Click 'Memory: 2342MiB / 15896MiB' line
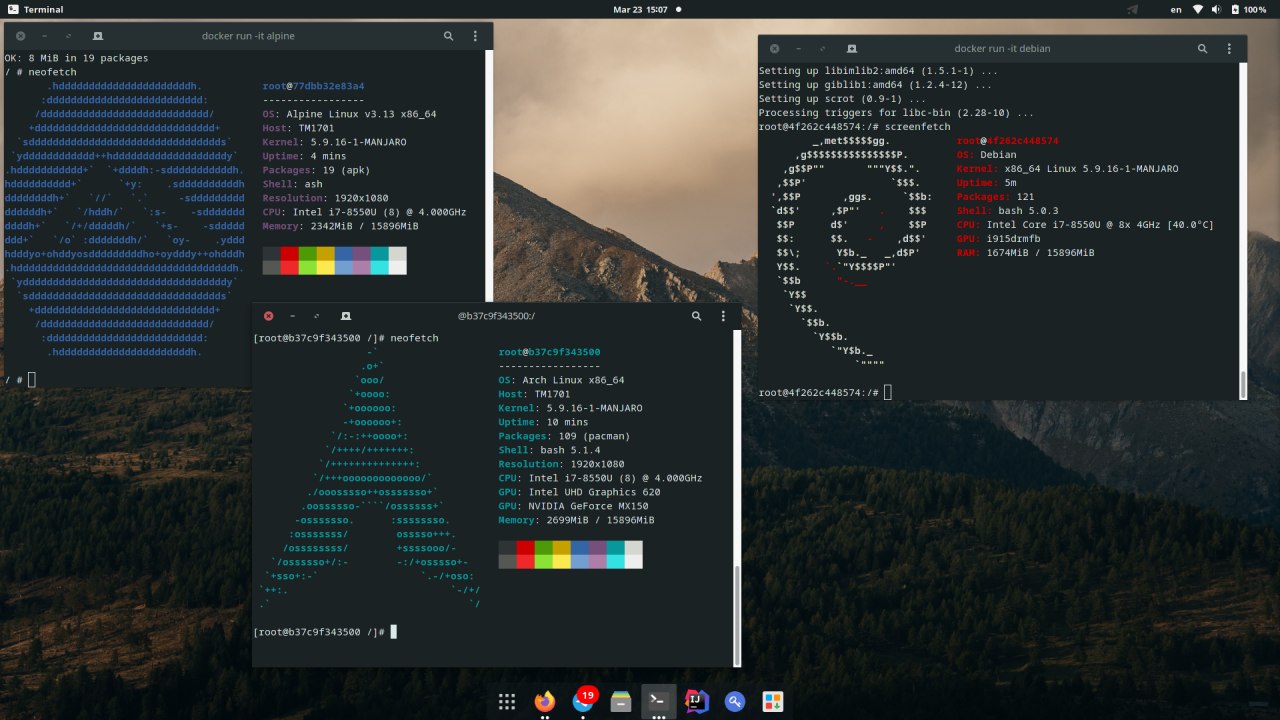This screenshot has height=720, width=1280. tap(341, 226)
